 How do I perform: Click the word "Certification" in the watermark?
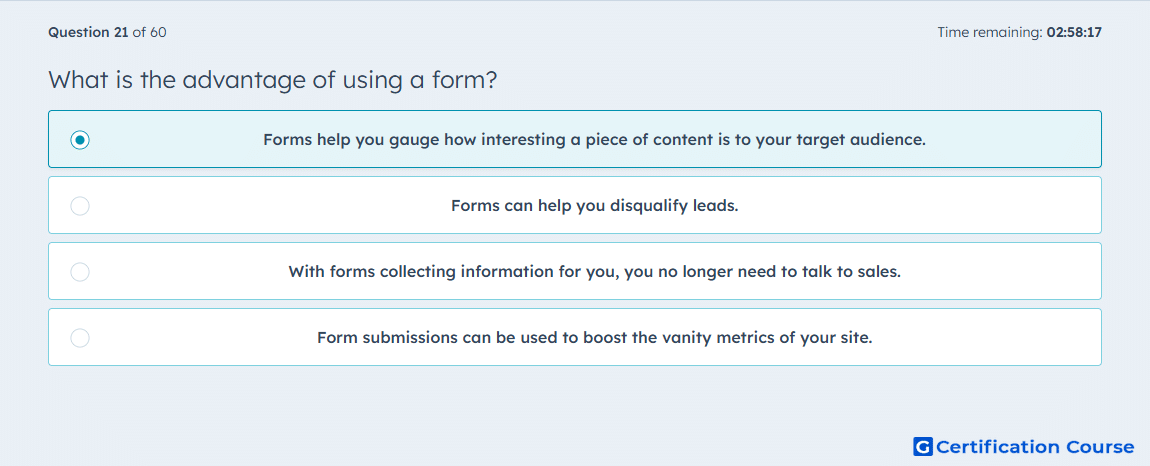pos(997,447)
